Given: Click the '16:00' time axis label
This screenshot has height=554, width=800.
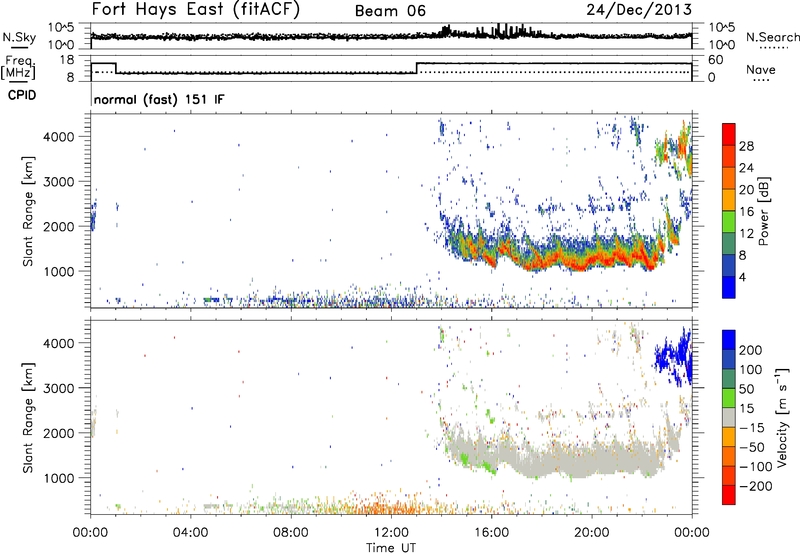Looking at the screenshot, I should pos(491,533).
